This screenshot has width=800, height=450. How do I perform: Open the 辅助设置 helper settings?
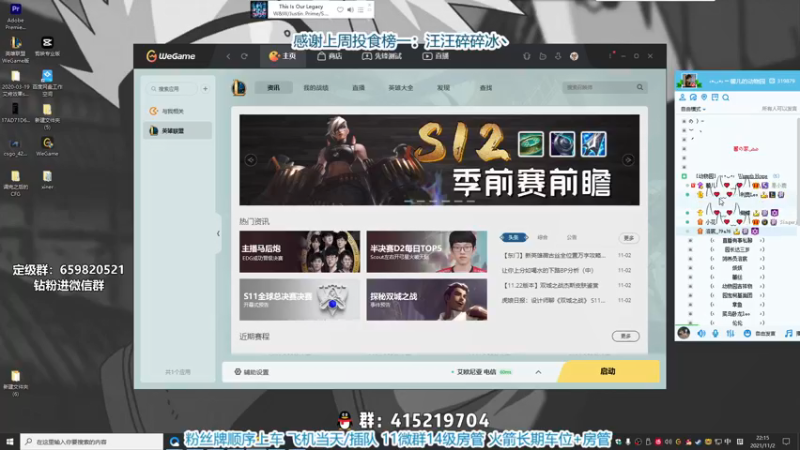click(x=252, y=372)
